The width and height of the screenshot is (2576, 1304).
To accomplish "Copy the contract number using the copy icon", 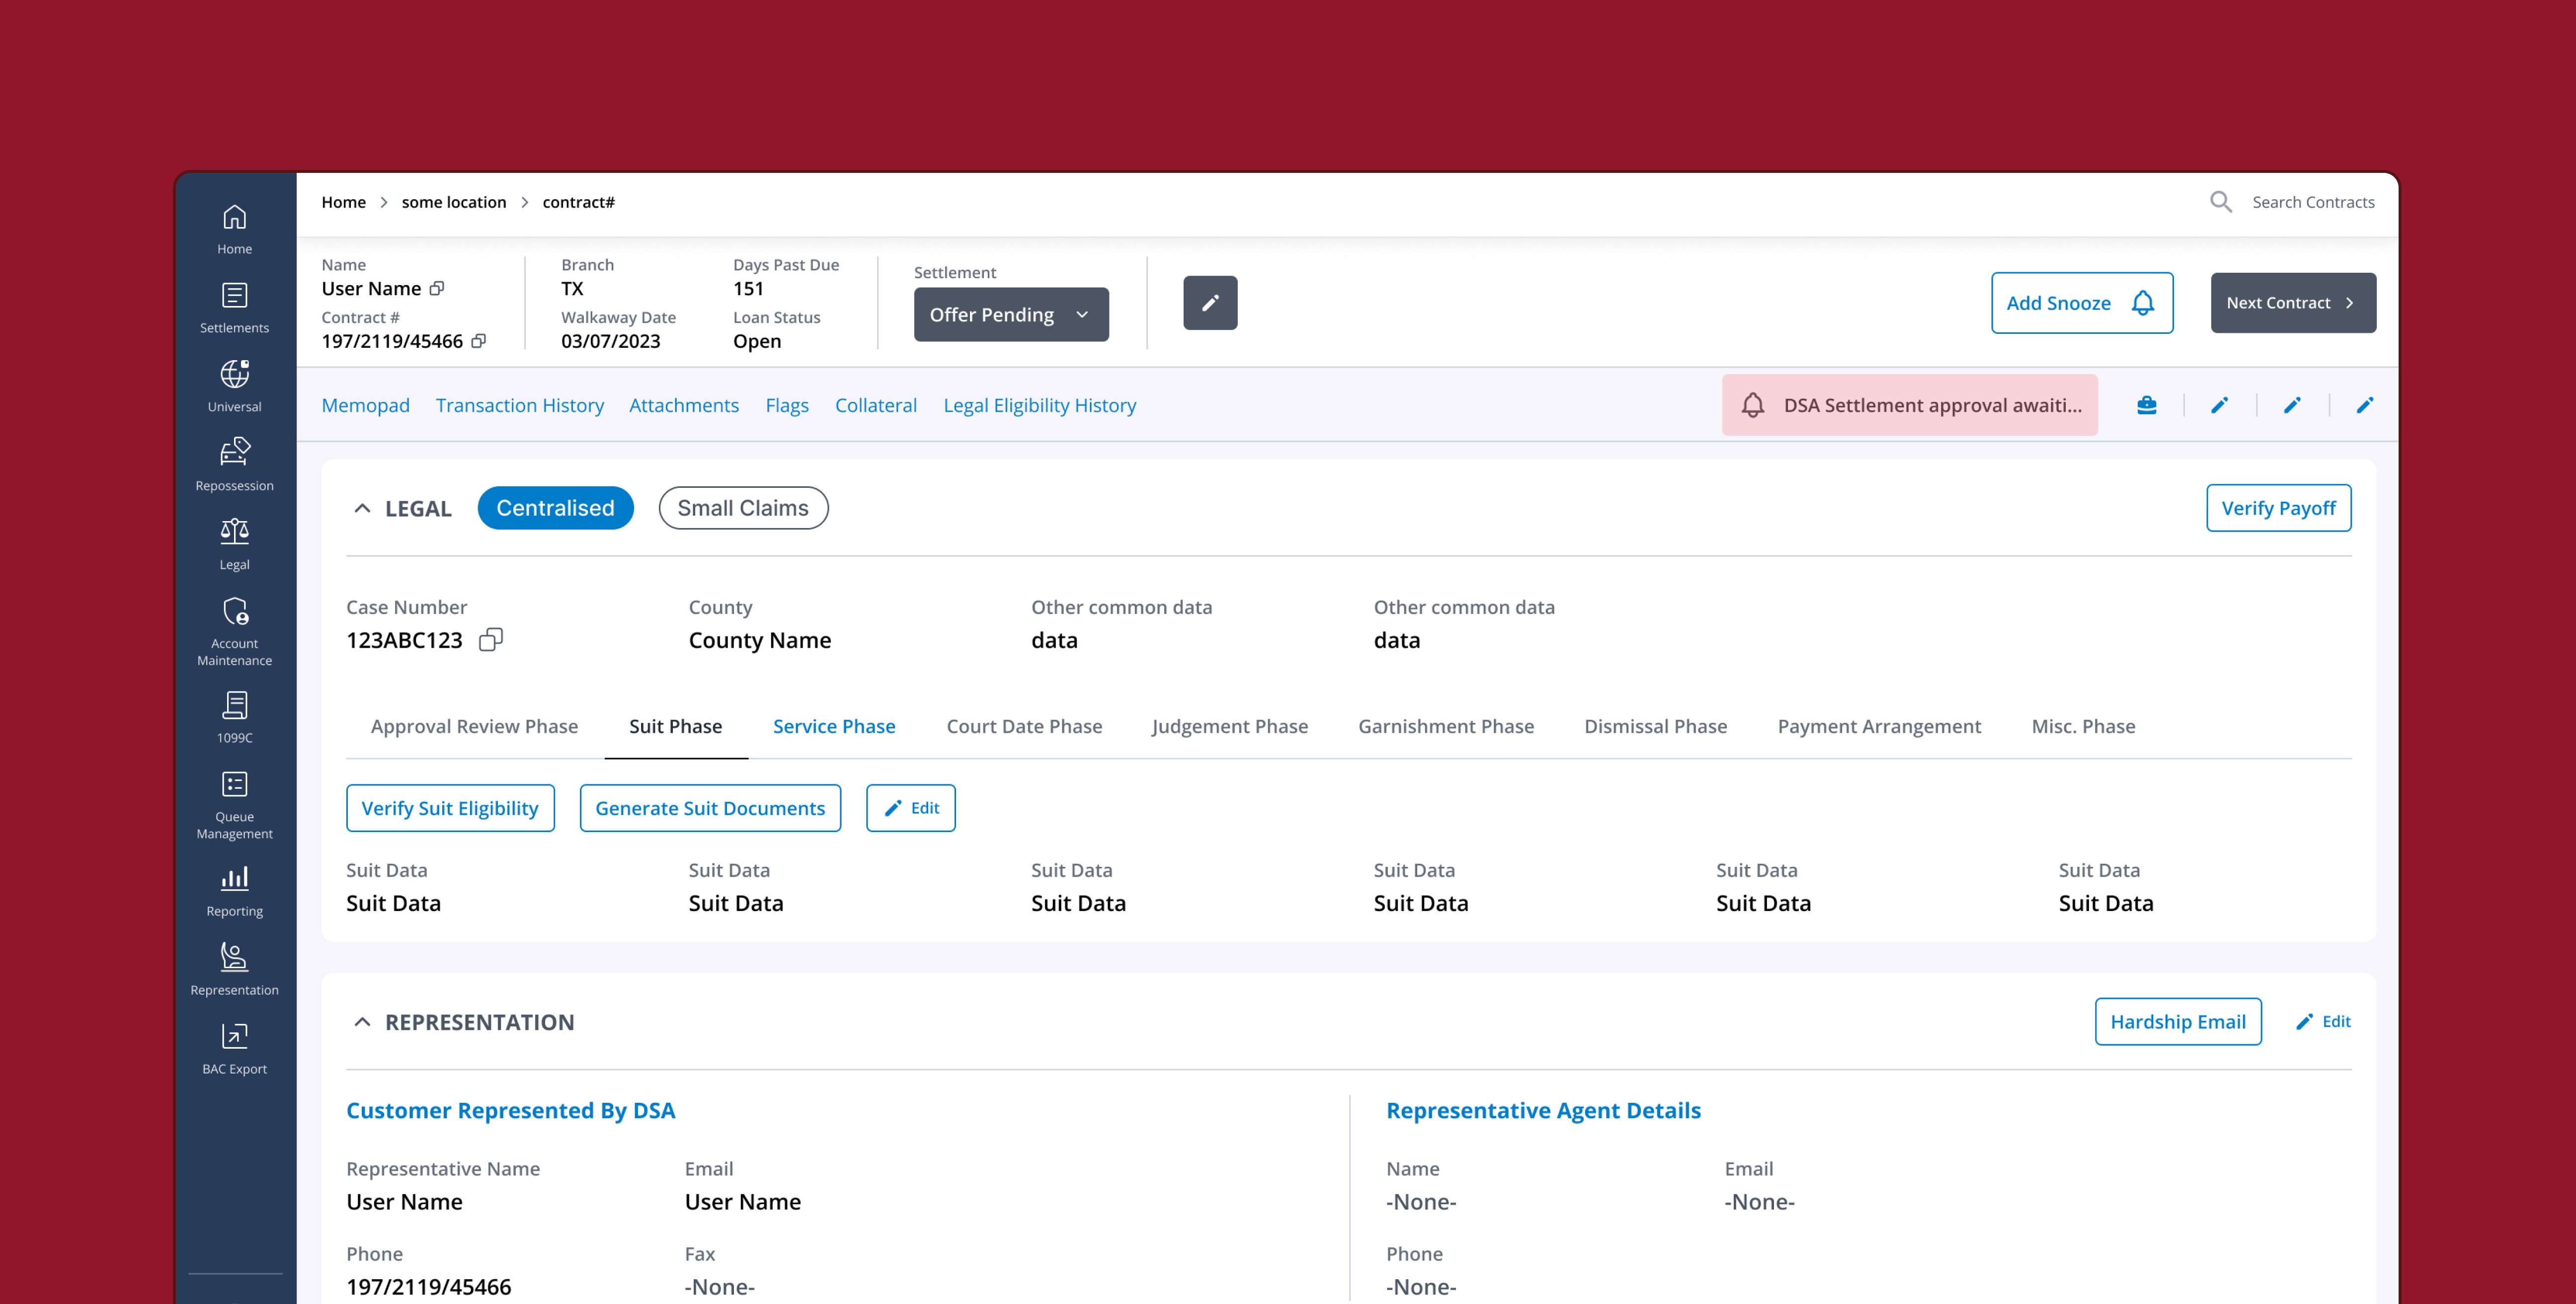I will (x=479, y=341).
